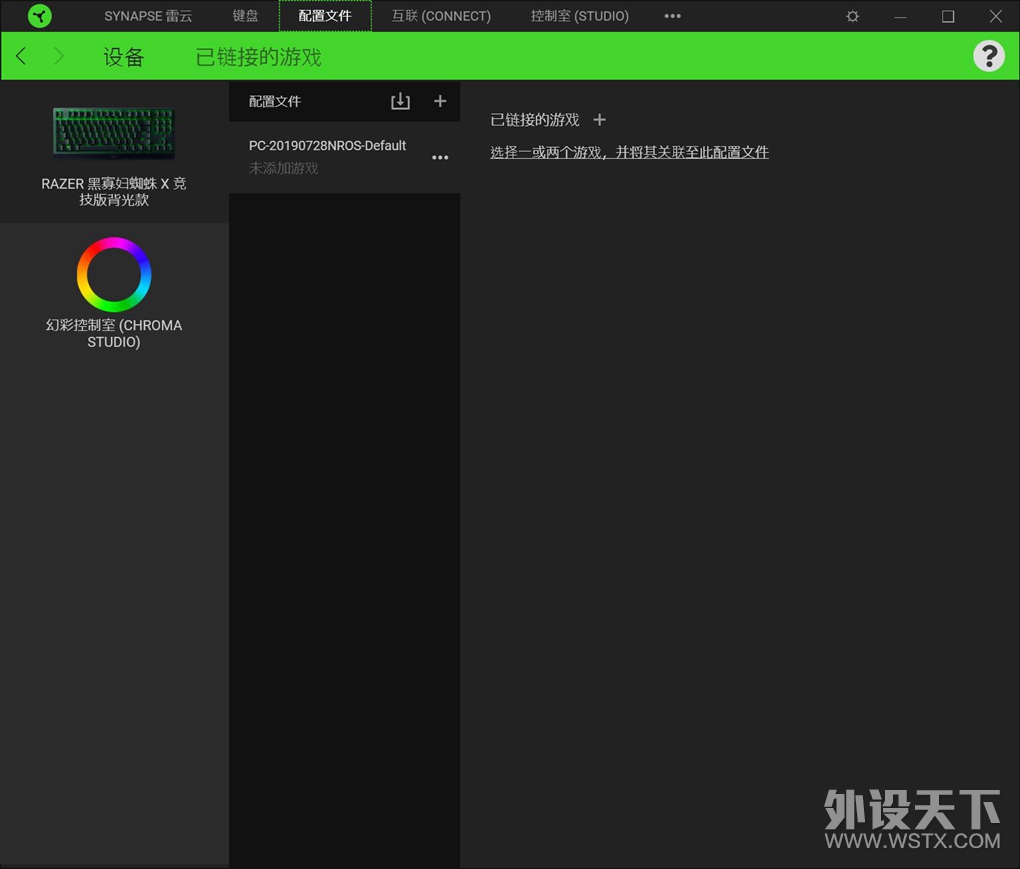Go forward with the right arrow
This screenshot has height=869, width=1020.
(59, 56)
